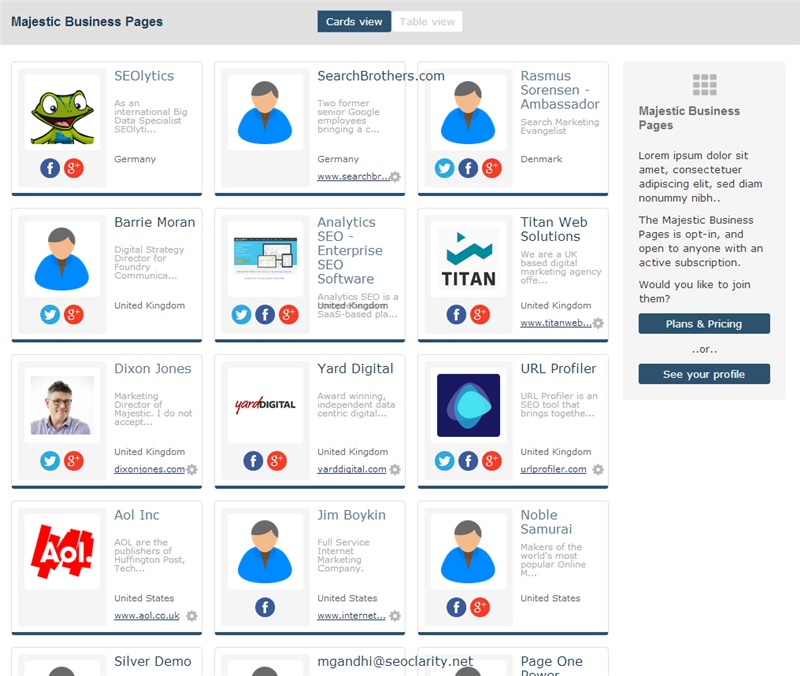Click gear icon beside www.internet link

(395, 616)
